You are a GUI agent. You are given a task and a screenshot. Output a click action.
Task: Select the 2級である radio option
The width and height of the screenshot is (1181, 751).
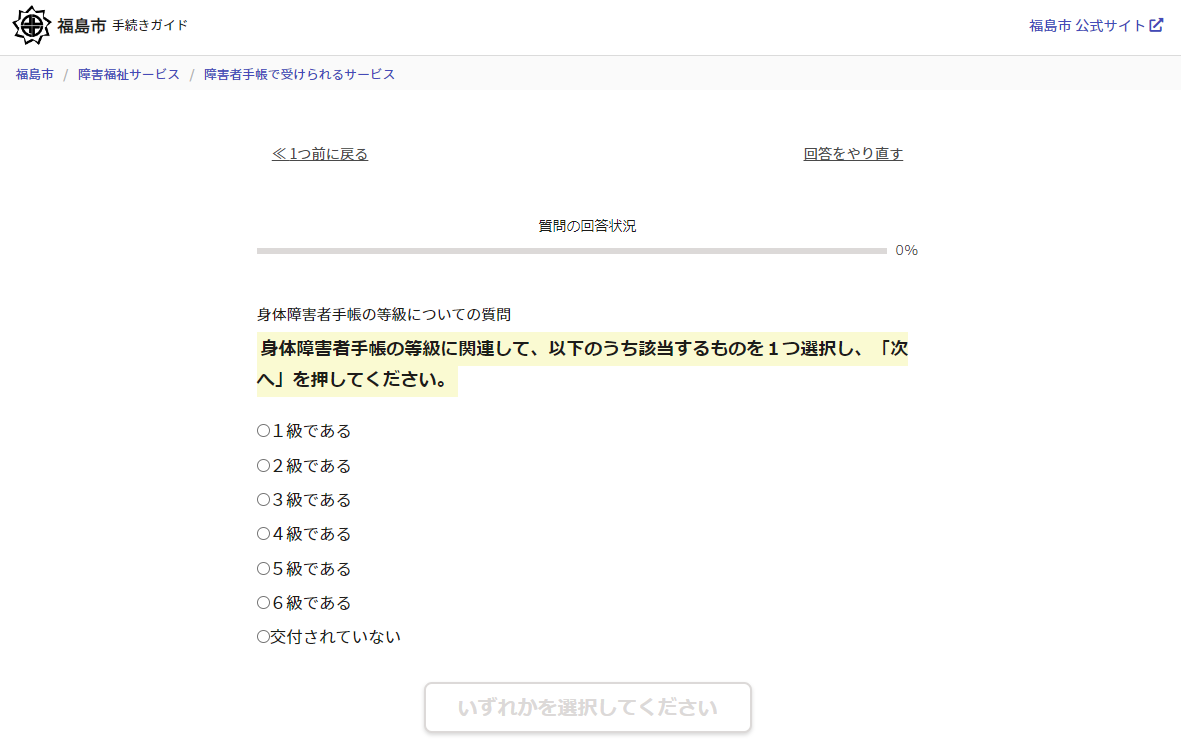(x=263, y=466)
